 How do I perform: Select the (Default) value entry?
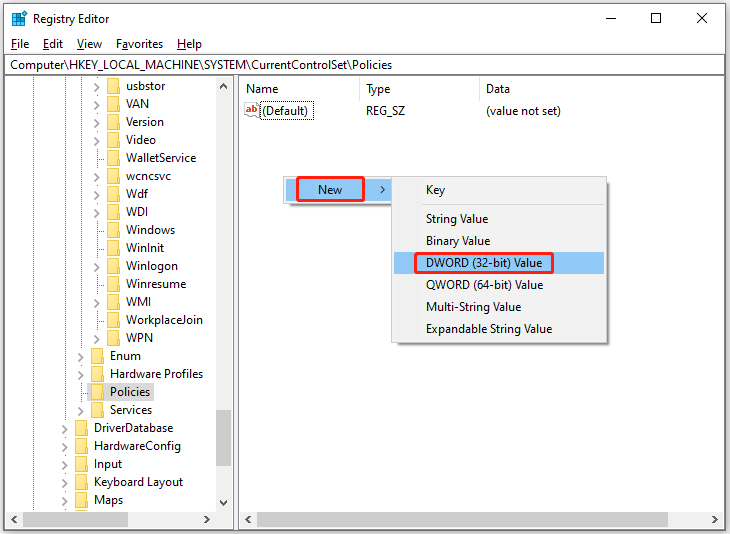tap(287, 111)
